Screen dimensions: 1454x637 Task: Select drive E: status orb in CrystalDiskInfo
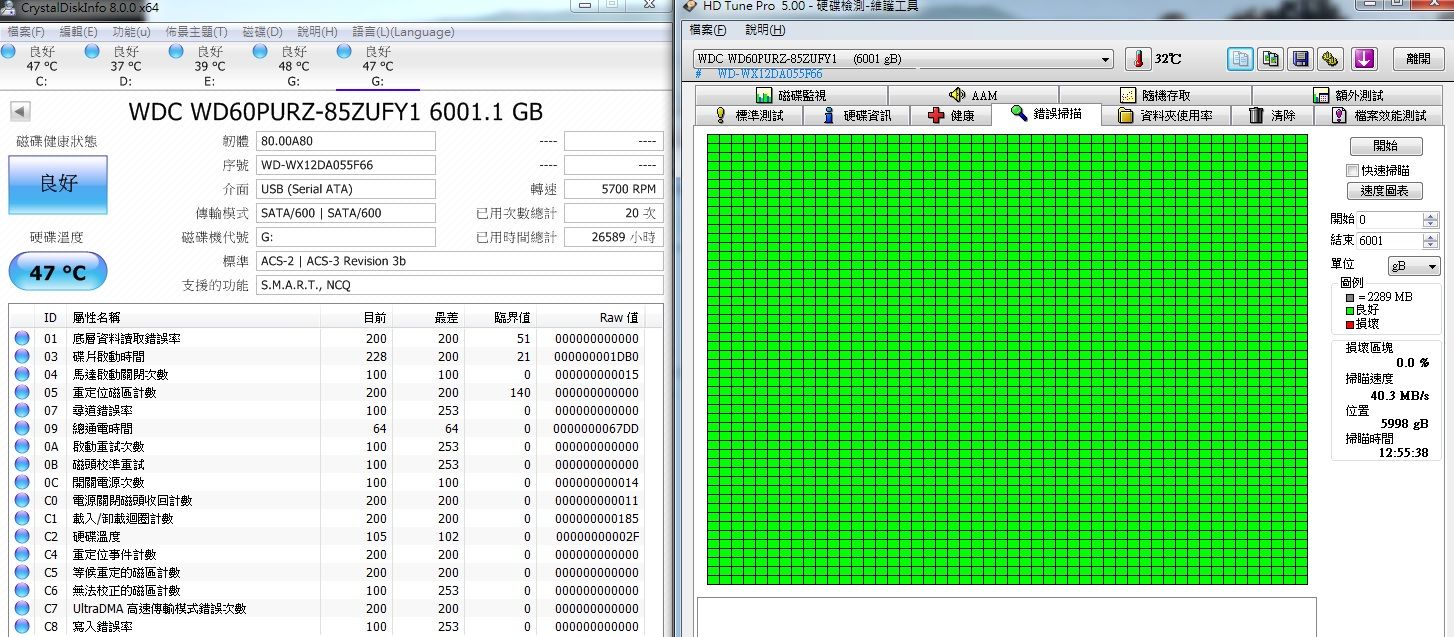176,51
